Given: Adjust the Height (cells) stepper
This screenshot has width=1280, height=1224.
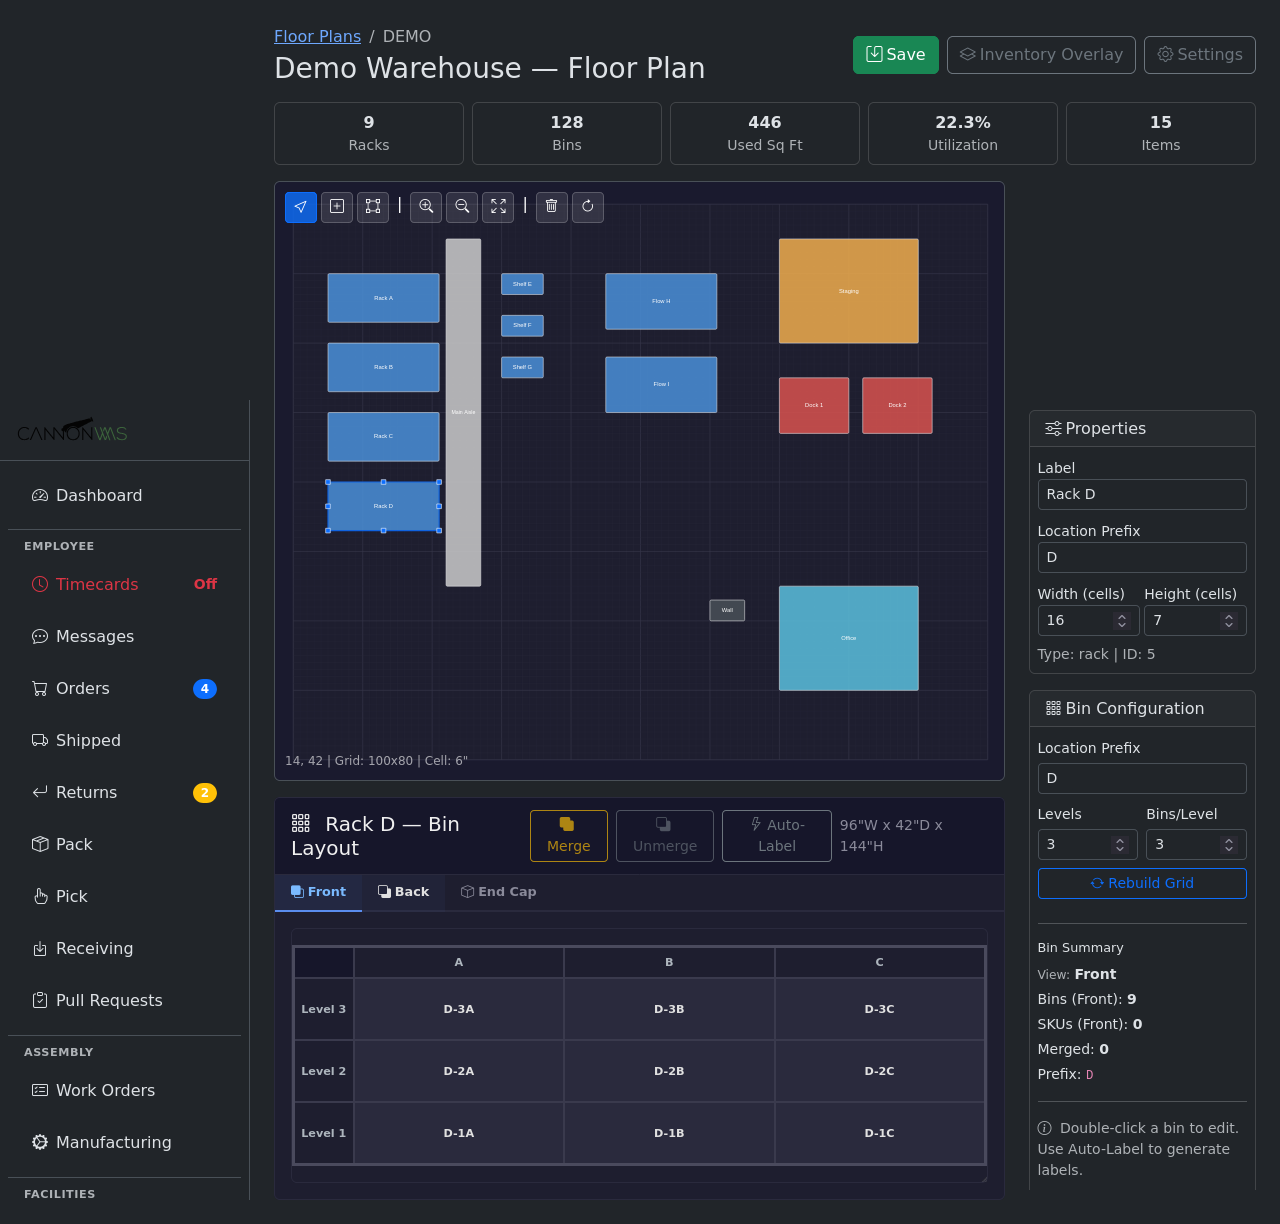Looking at the screenshot, I should pos(1229,621).
